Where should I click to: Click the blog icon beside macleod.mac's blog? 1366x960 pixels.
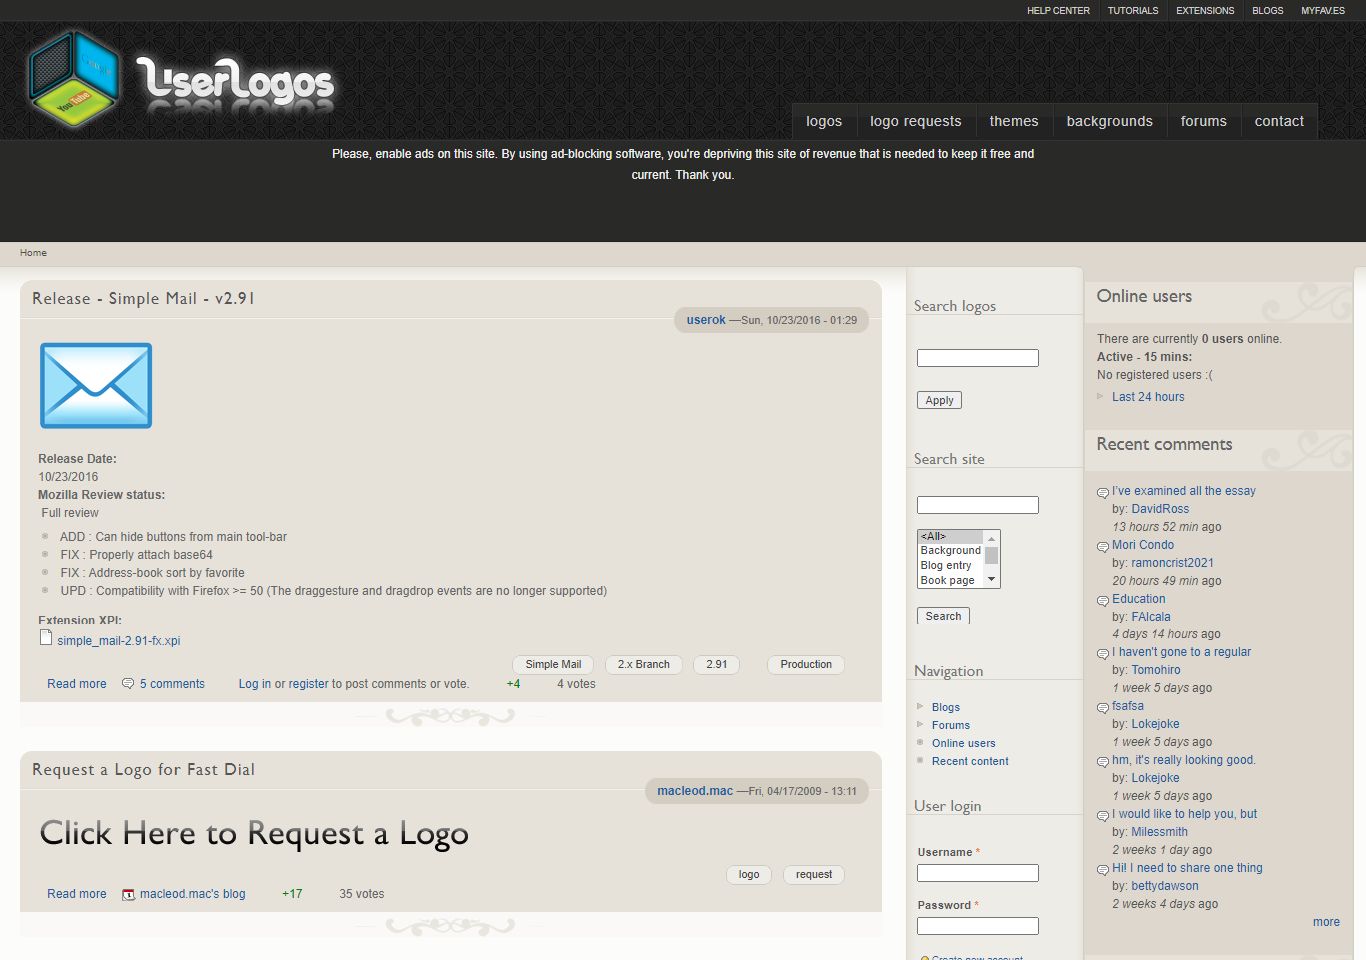tap(128, 894)
